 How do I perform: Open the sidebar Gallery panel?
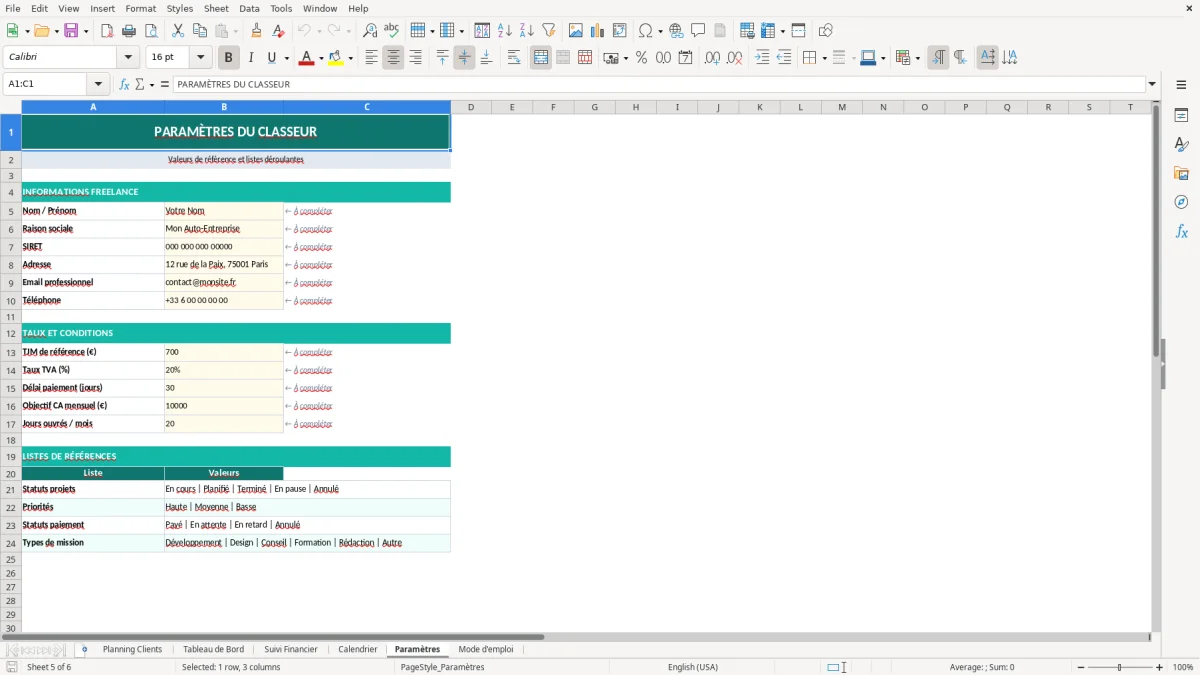point(1181,173)
